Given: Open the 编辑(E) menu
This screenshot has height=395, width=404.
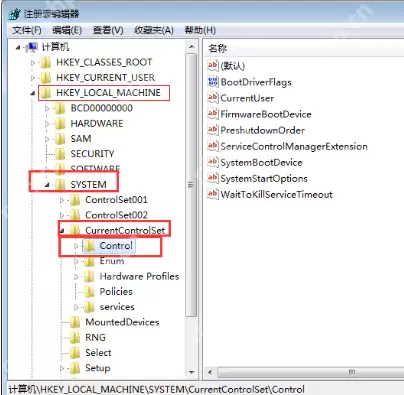Looking at the screenshot, I should click(x=67, y=30).
